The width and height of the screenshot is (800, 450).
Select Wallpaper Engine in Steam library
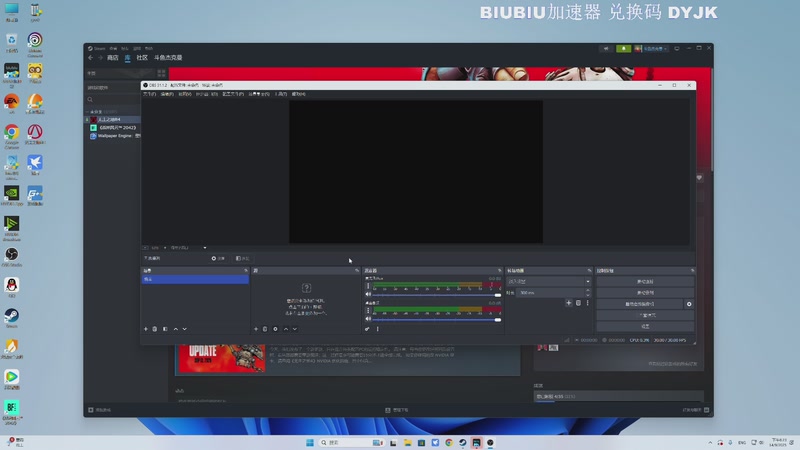click(115, 136)
